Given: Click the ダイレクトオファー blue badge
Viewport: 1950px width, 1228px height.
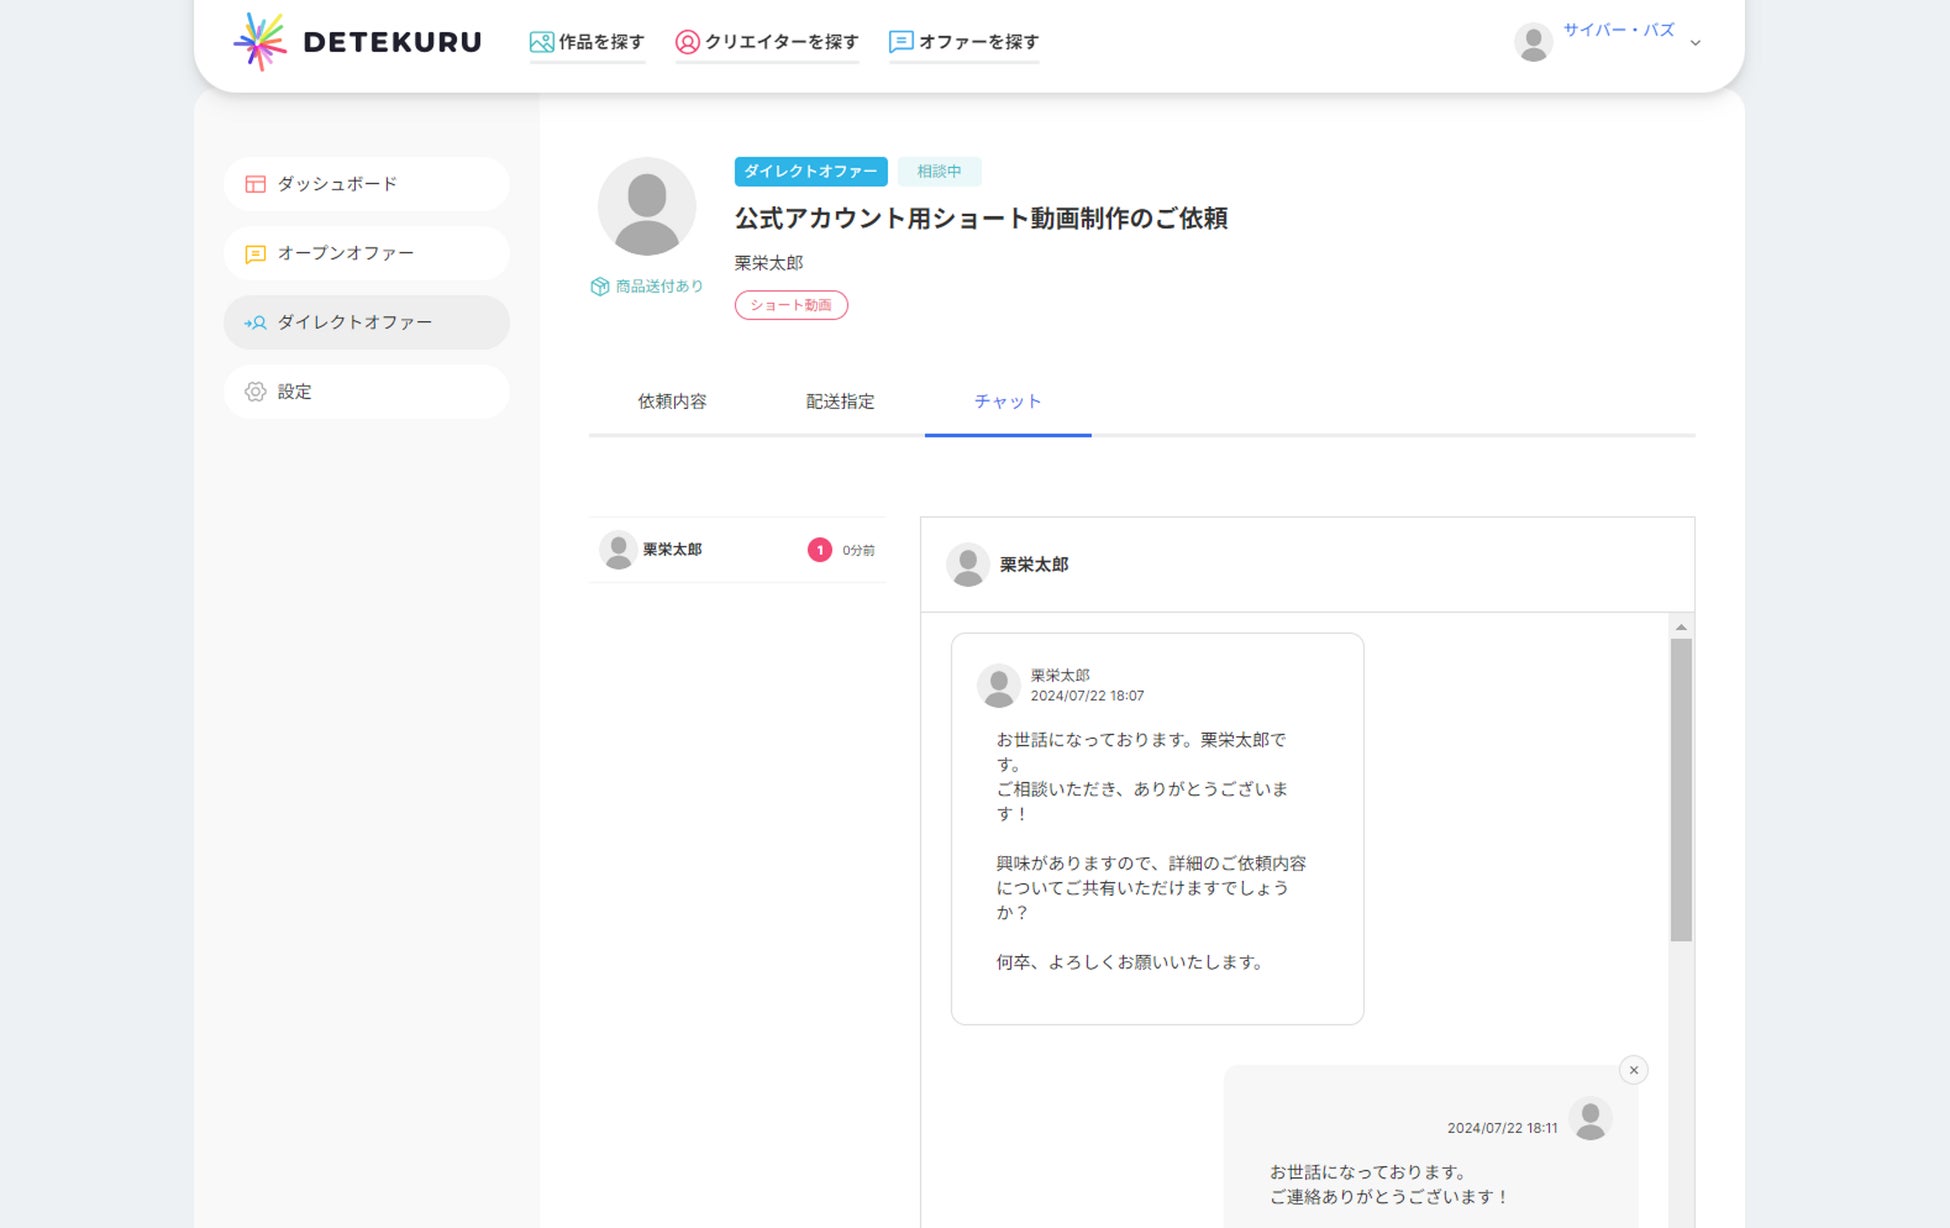Looking at the screenshot, I should [x=810, y=172].
